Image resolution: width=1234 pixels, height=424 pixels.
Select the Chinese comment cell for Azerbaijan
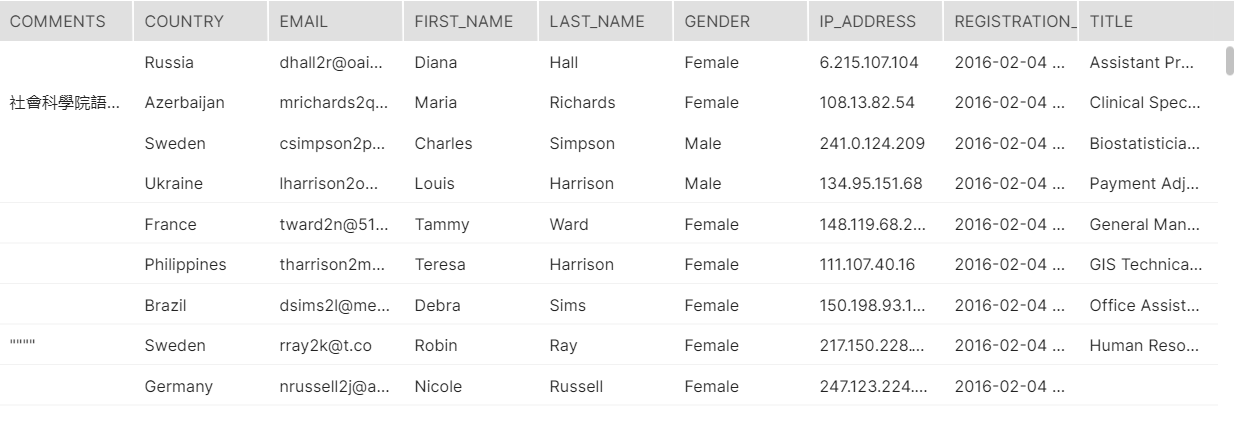tap(65, 103)
